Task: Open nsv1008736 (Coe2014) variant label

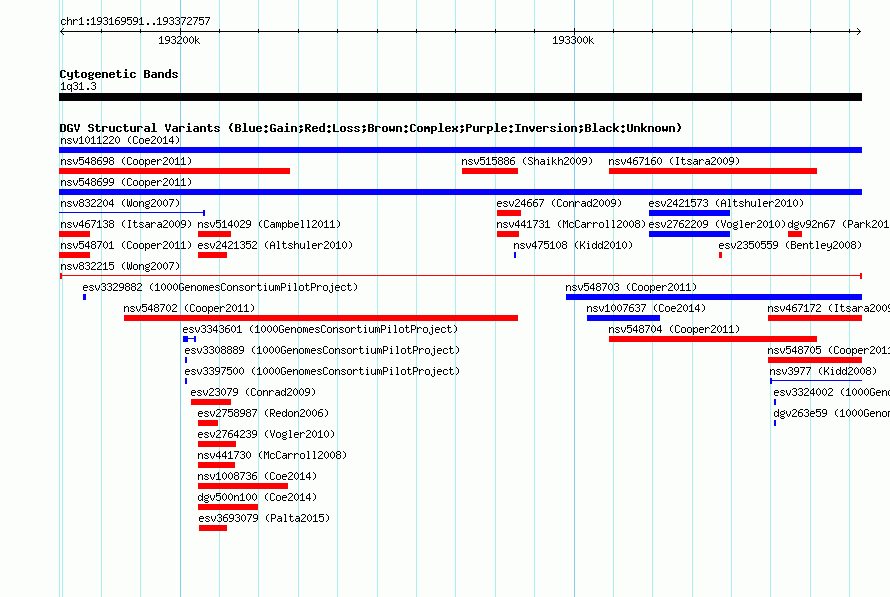Action: [257, 476]
